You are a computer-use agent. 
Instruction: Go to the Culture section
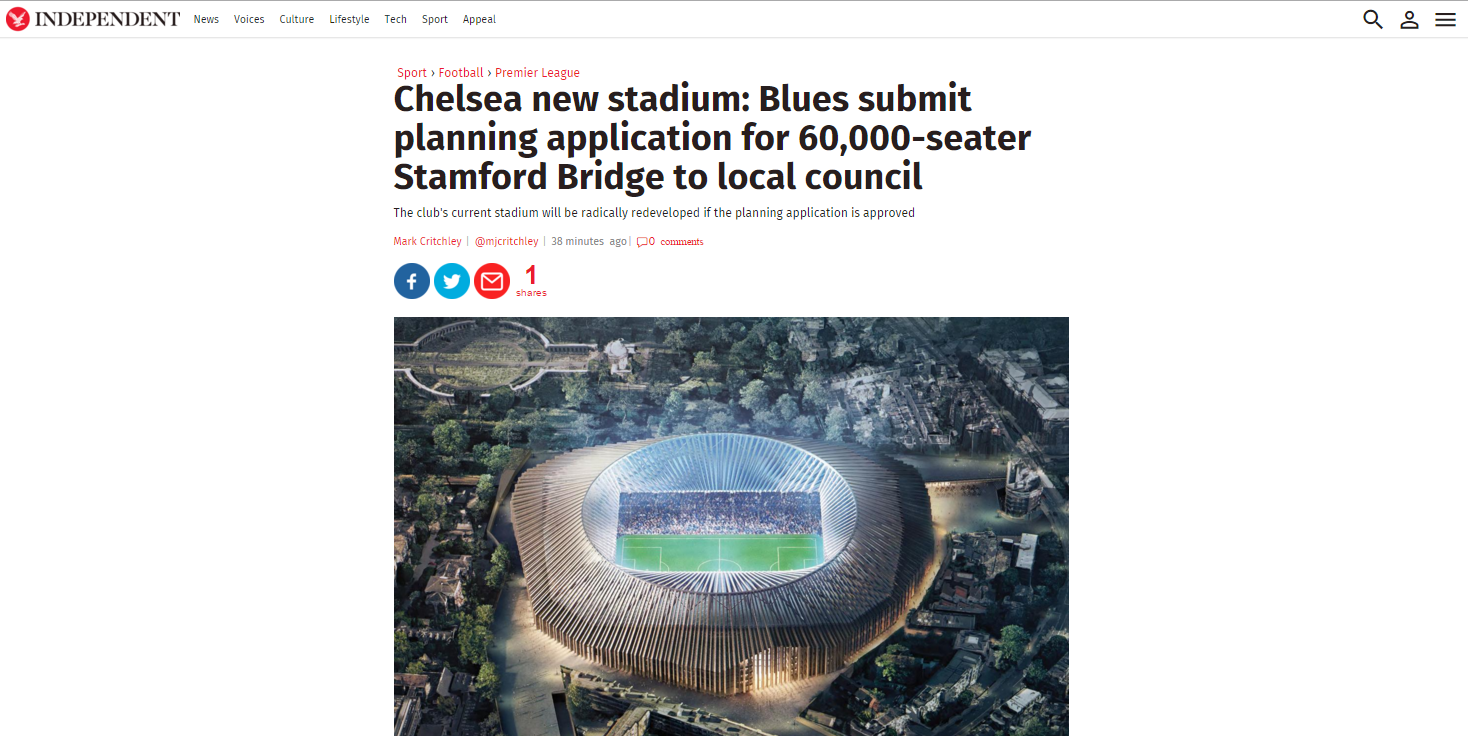(297, 19)
